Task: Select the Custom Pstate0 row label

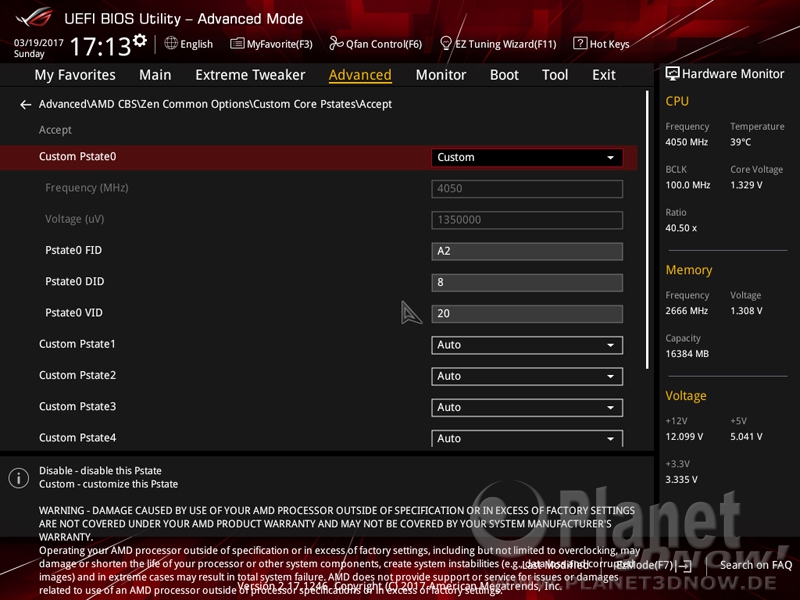Action: (78, 157)
